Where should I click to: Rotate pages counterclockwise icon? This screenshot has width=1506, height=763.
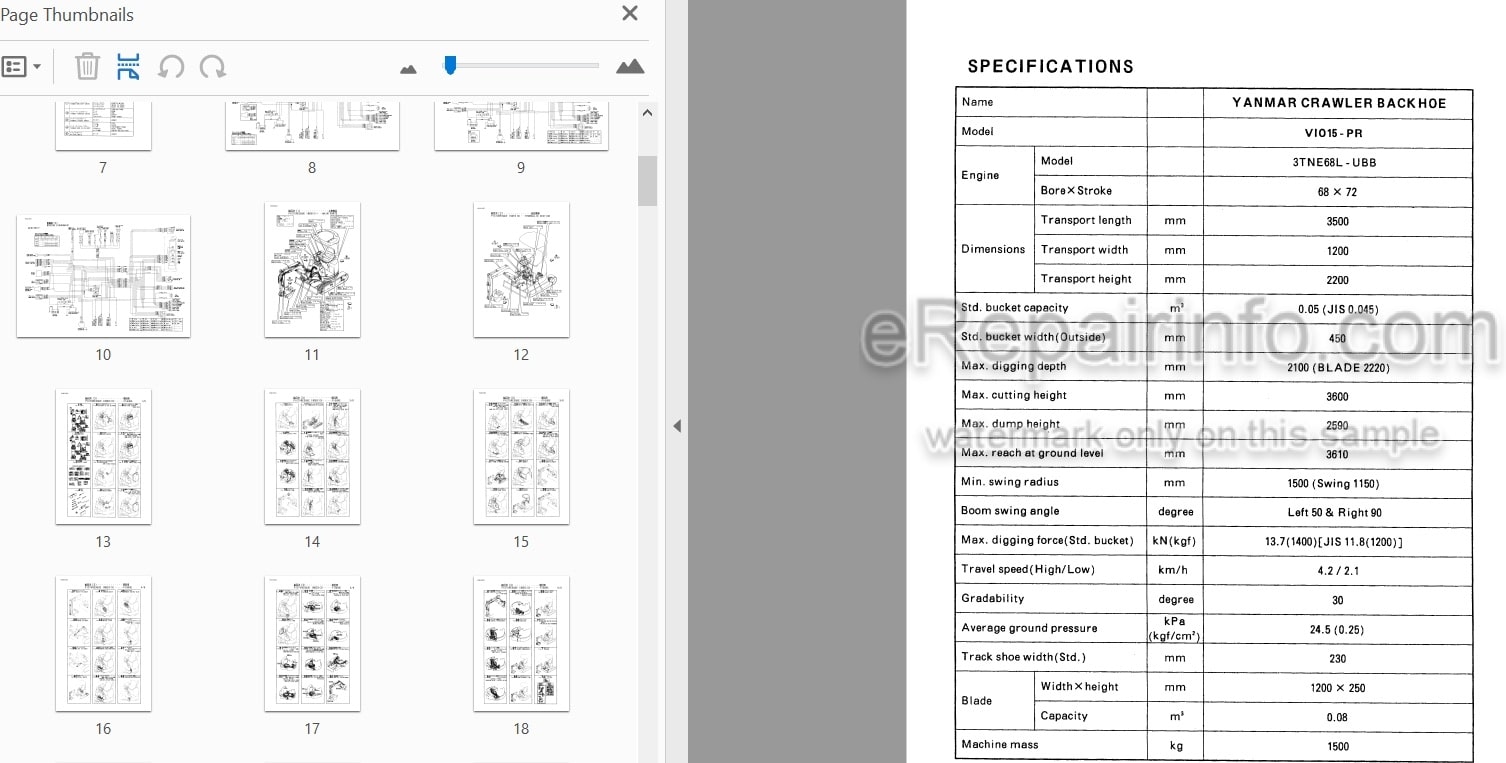(x=171, y=67)
